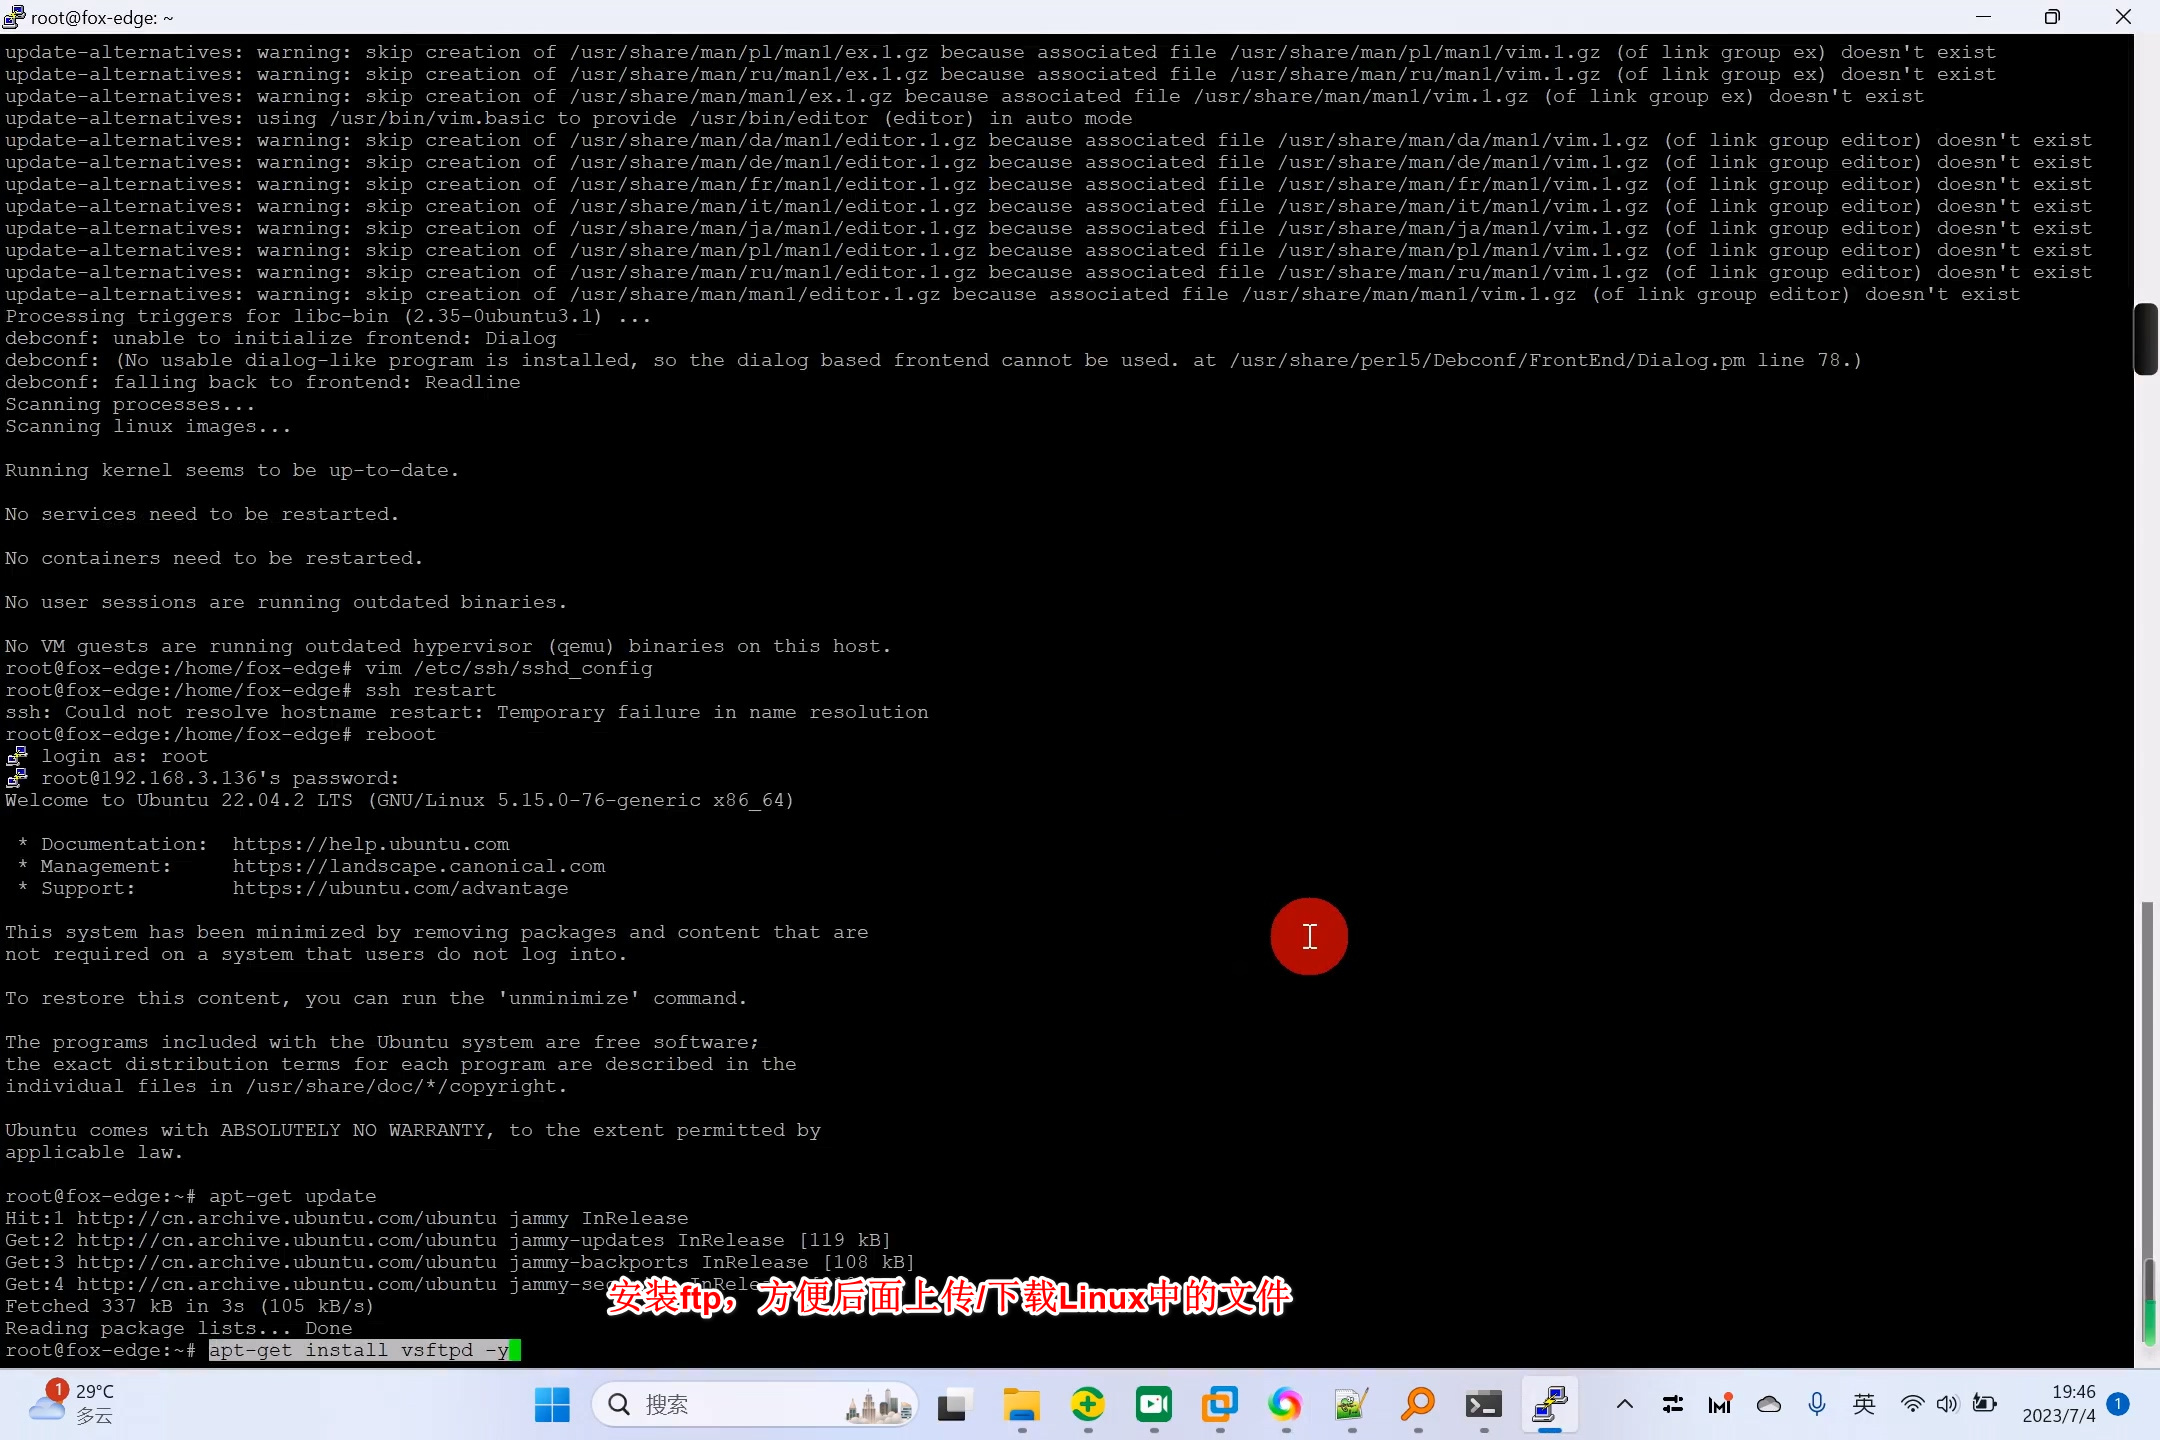Open the green plus browser taskbar icon
Viewport: 2160px width, 1440px height.
1087,1405
